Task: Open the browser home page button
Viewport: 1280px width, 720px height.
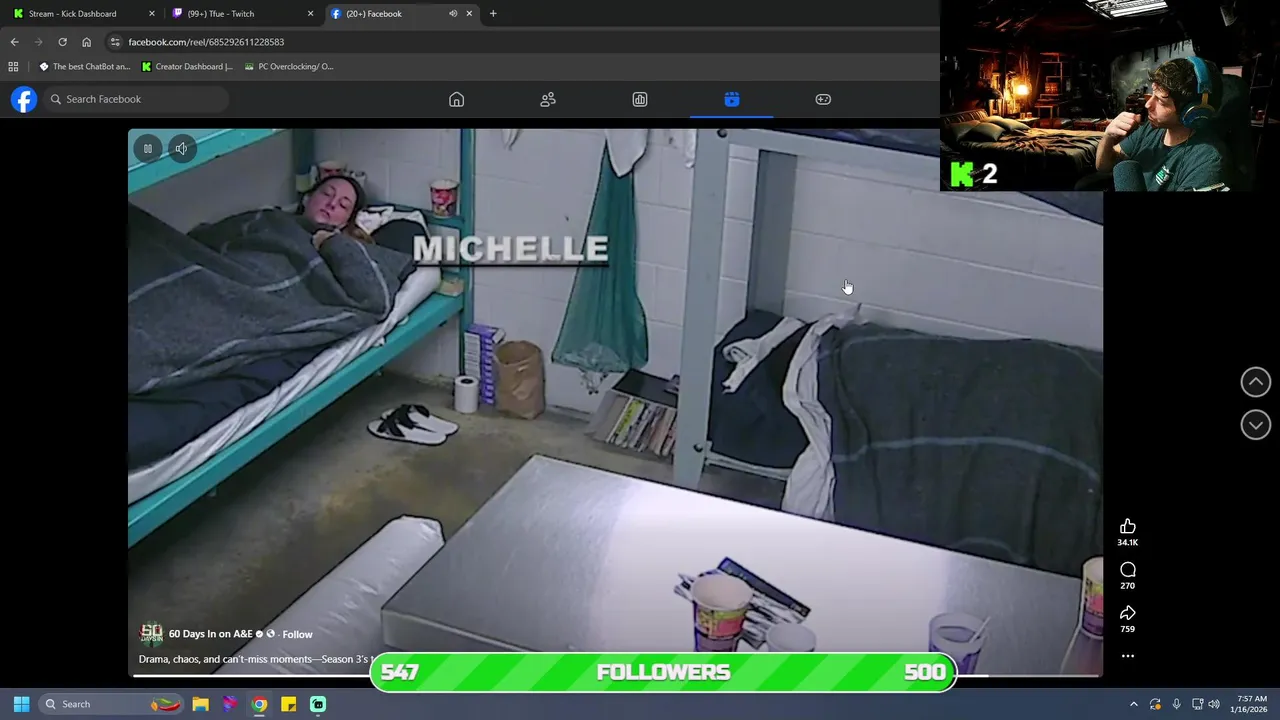Action: [x=86, y=42]
